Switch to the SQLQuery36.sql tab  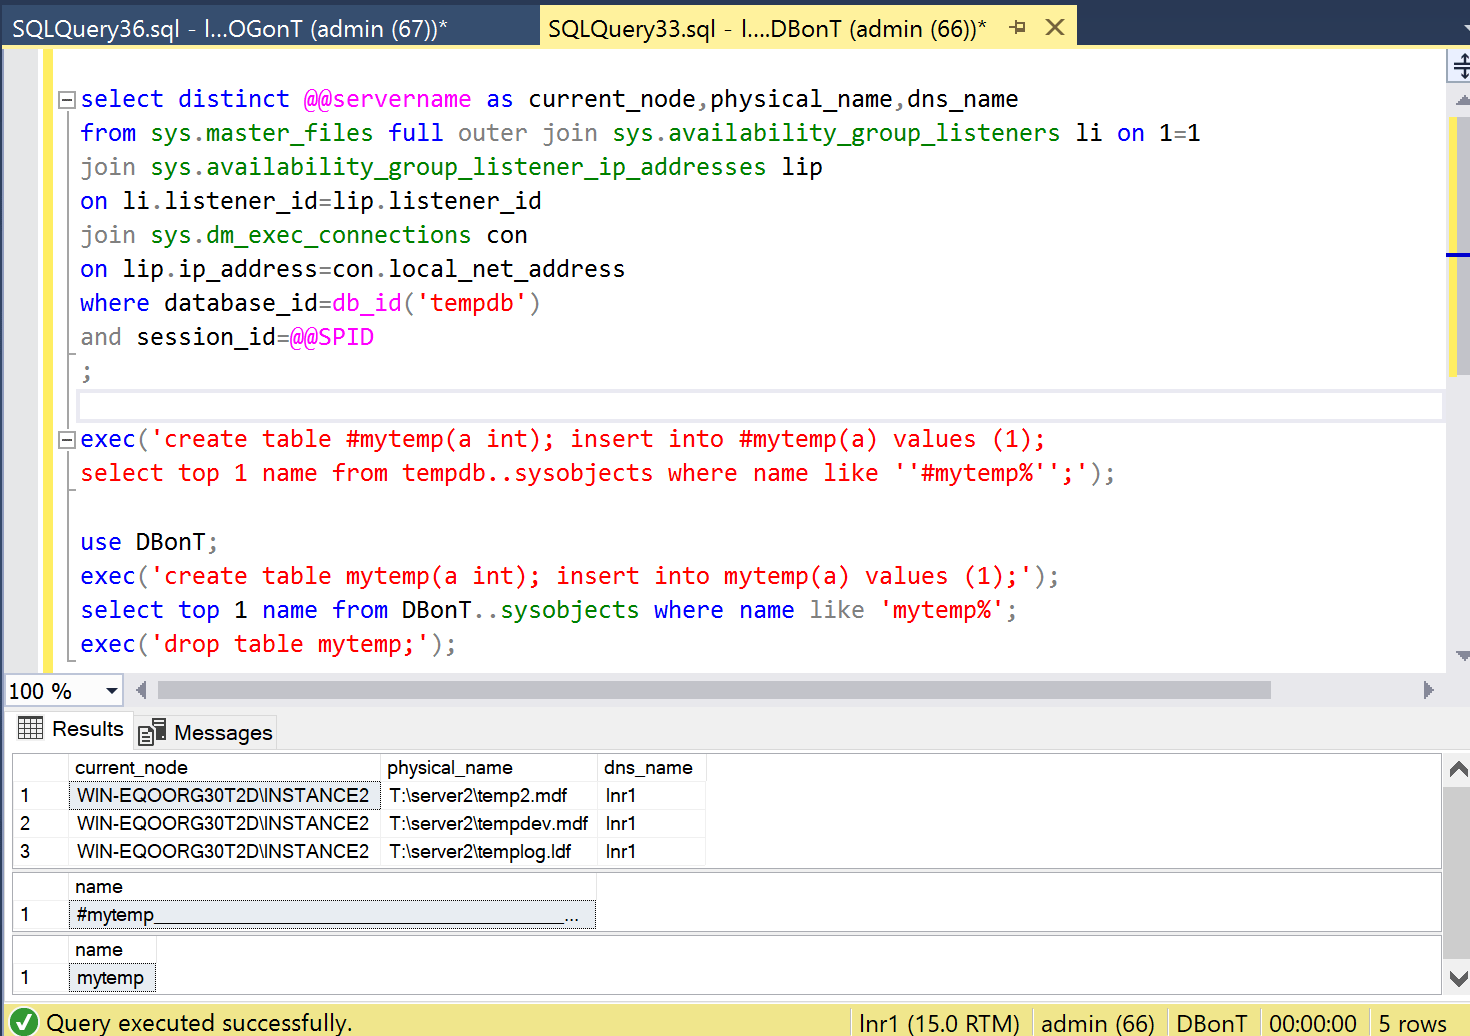tap(230, 28)
